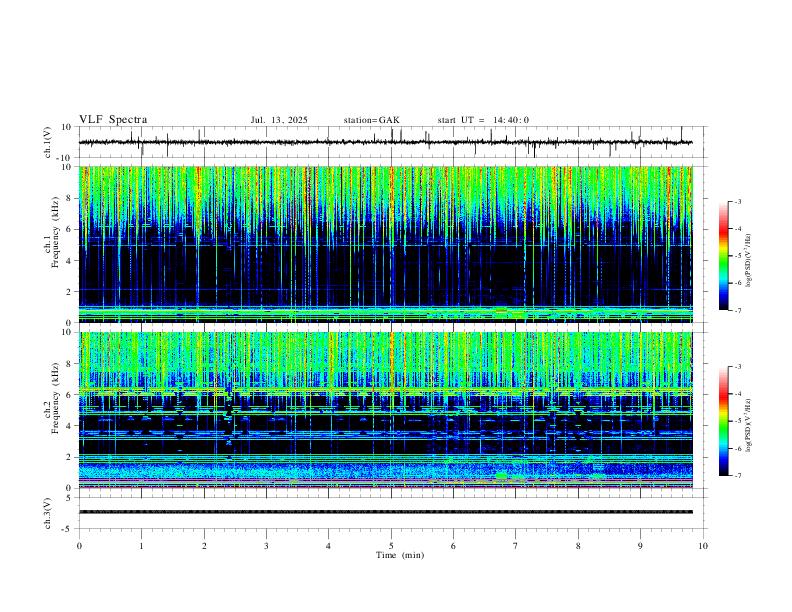Click the 'ch.1(V)' waveform axis label

[x=48, y=142]
